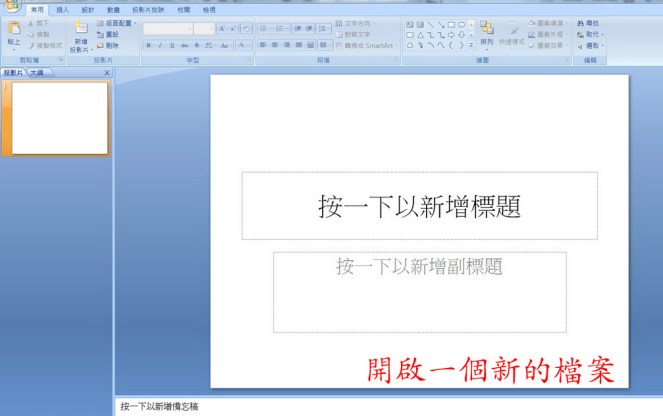Toggle Italic formatting
663x416 pixels.
(160, 45)
